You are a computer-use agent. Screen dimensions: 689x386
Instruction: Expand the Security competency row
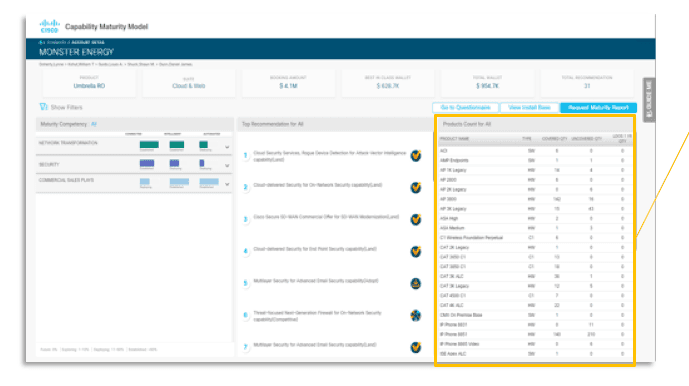(227, 166)
